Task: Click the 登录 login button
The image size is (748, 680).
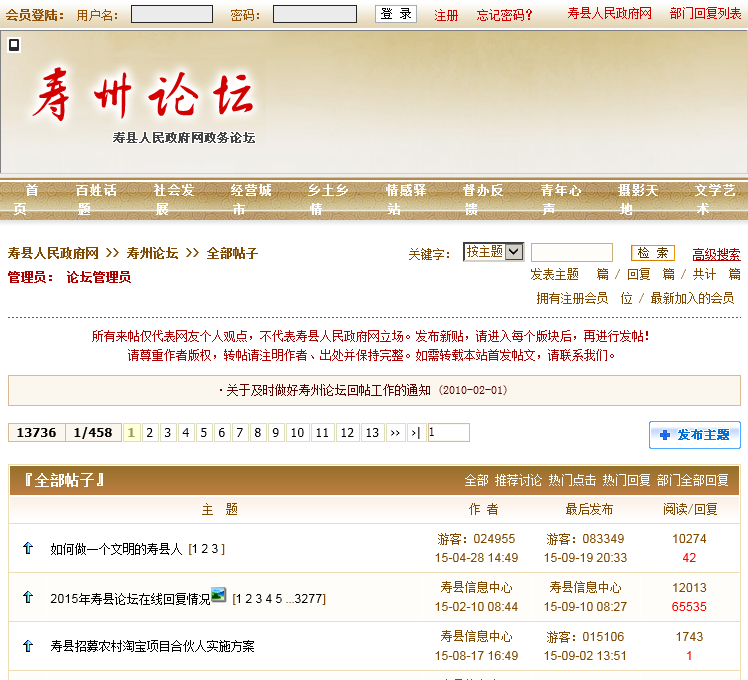Action: click(395, 14)
